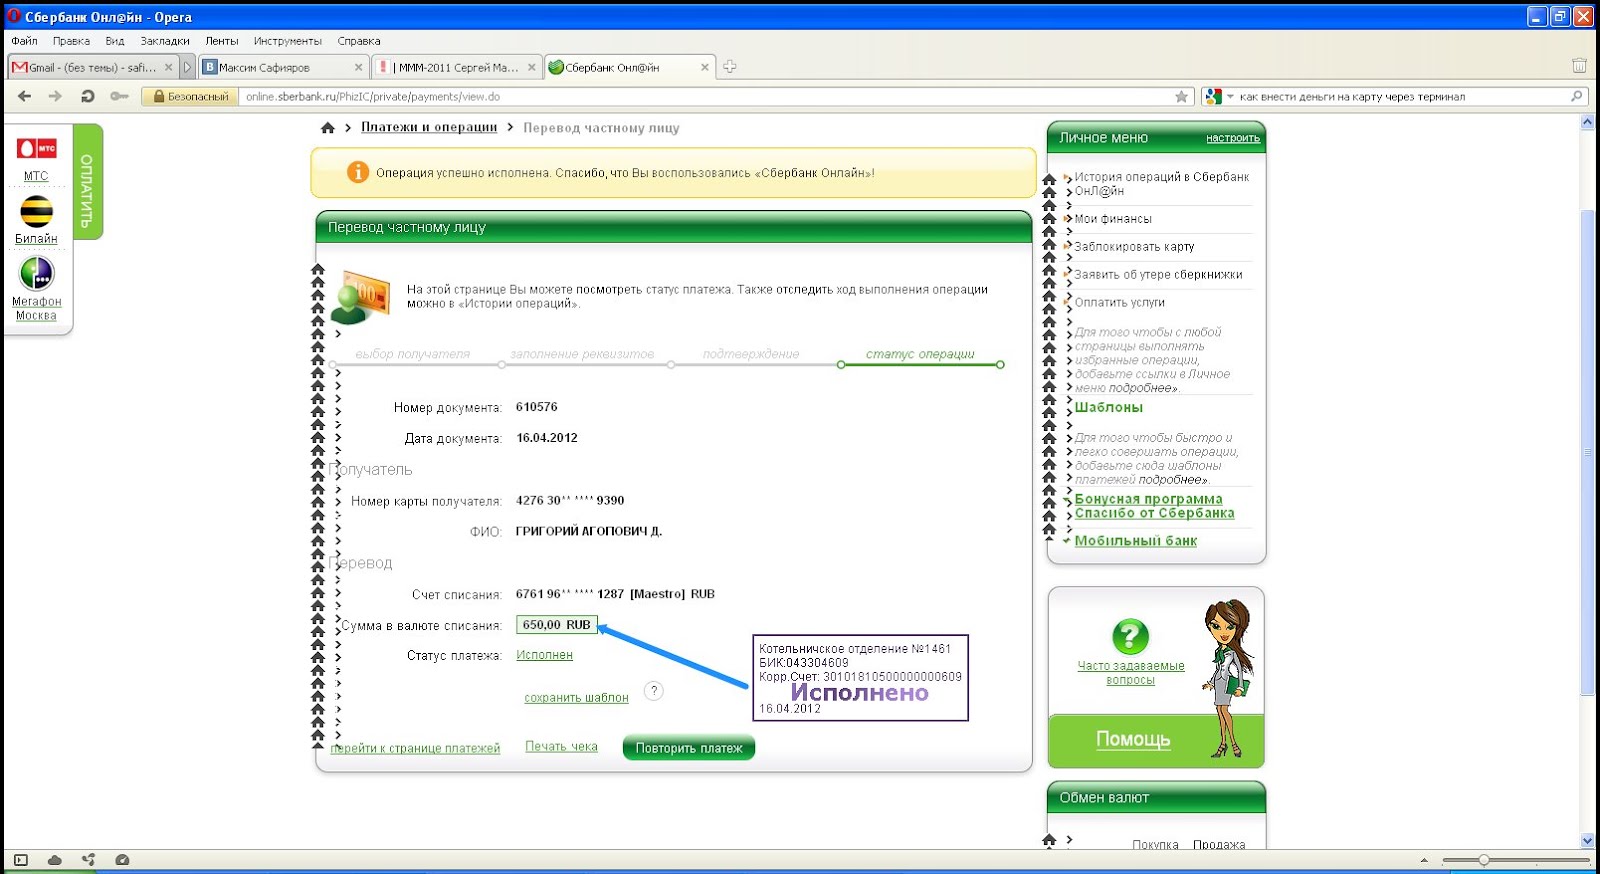The height and width of the screenshot is (874, 1600).
Task: Click the info icon in the success notice
Action: coord(357,172)
